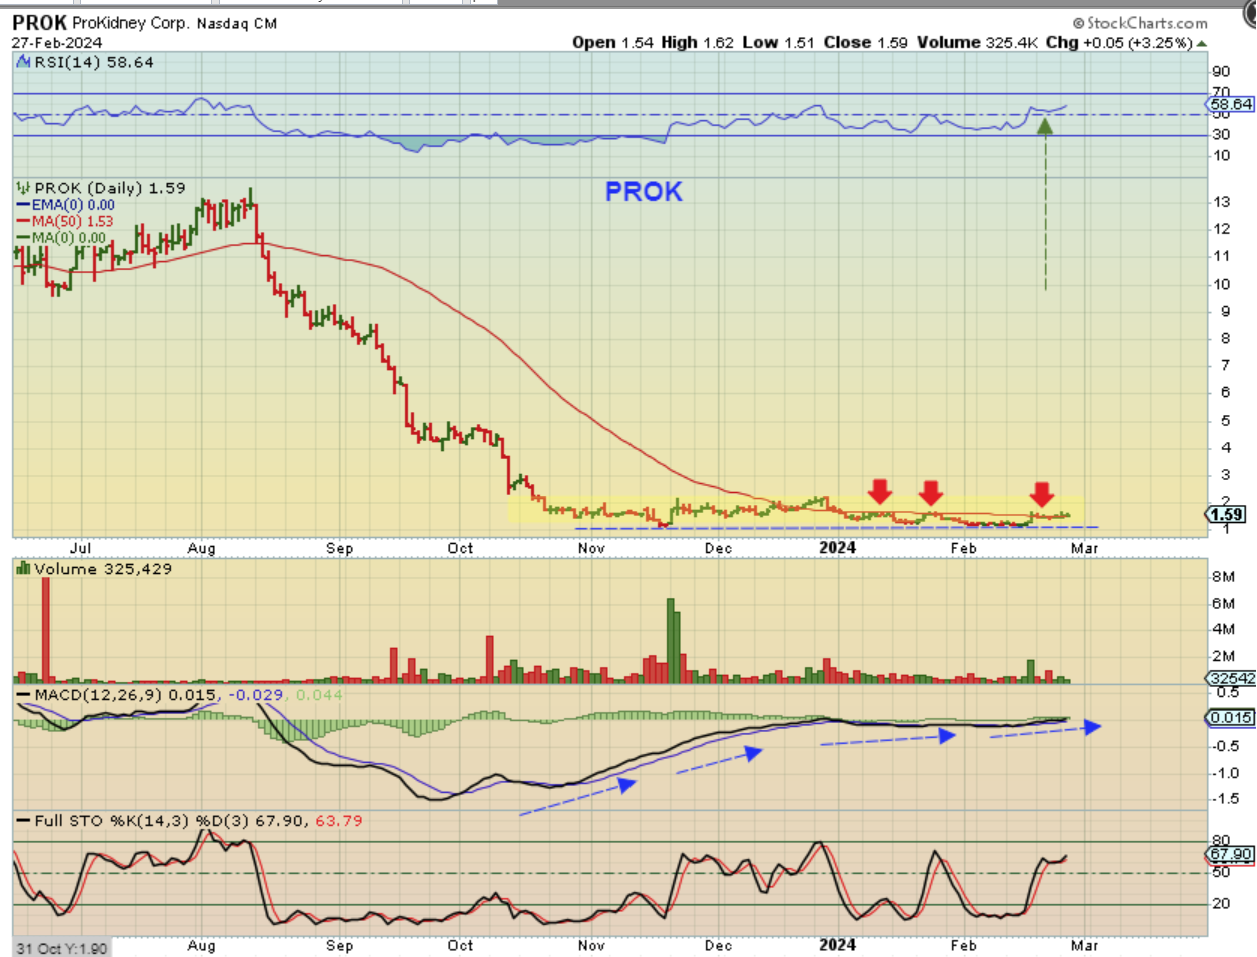
Task: Click the MA(50) 1.53 legend text
Action: point(72,221)
